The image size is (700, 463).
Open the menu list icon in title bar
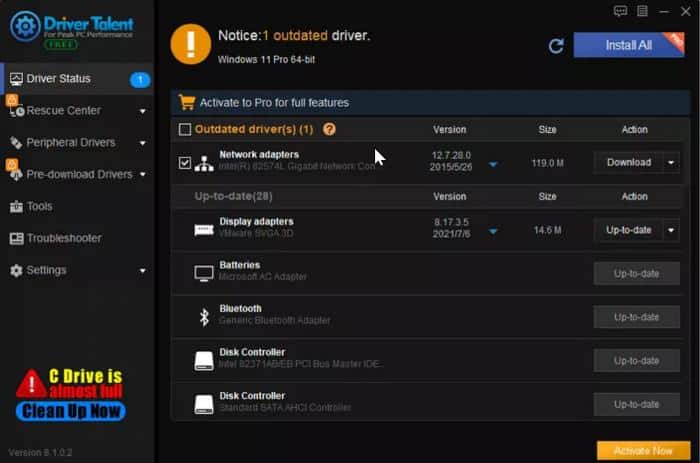(x=642, y=11)
